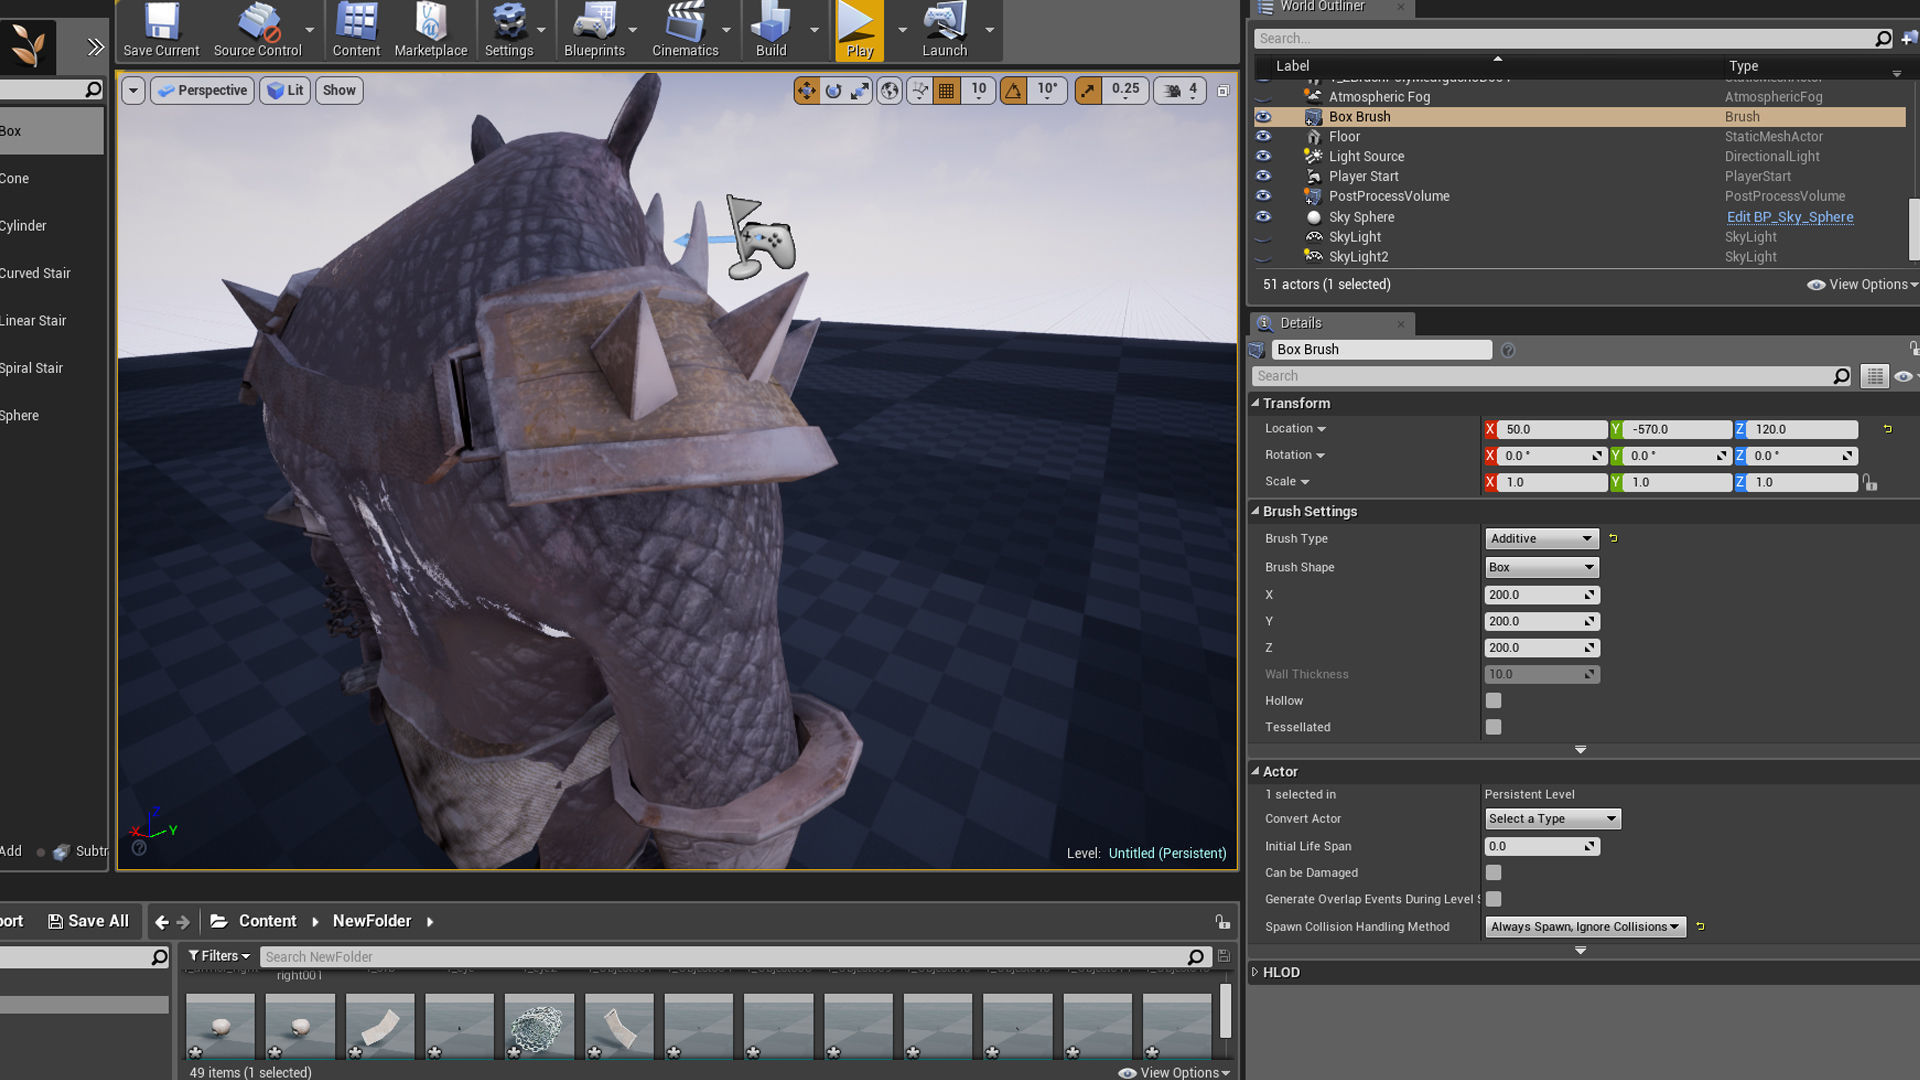Open the viewport options dropdown arrow
The width and height of the screenshot is (1920, 1080).
click(x=133, y=90)
